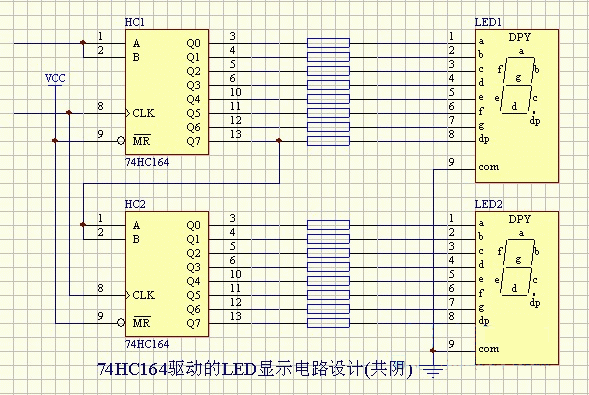
Task: Click the A input label on HC1
Action: click(136, 44)
